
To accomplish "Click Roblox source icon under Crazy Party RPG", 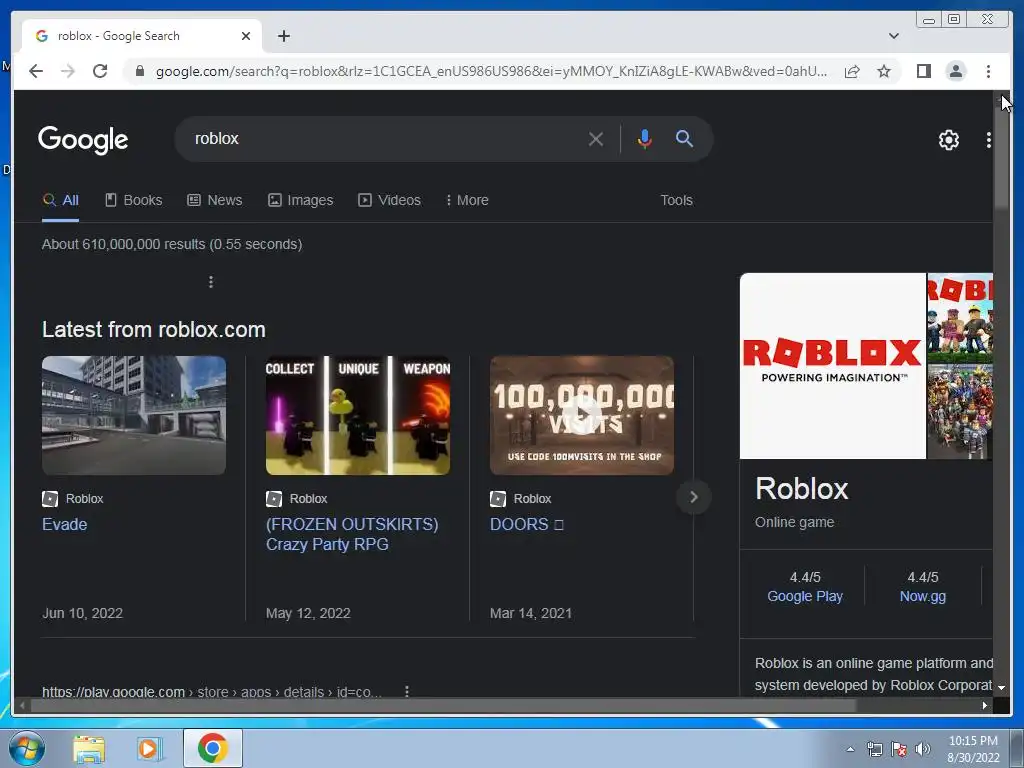I will click(x=274, y=499).
